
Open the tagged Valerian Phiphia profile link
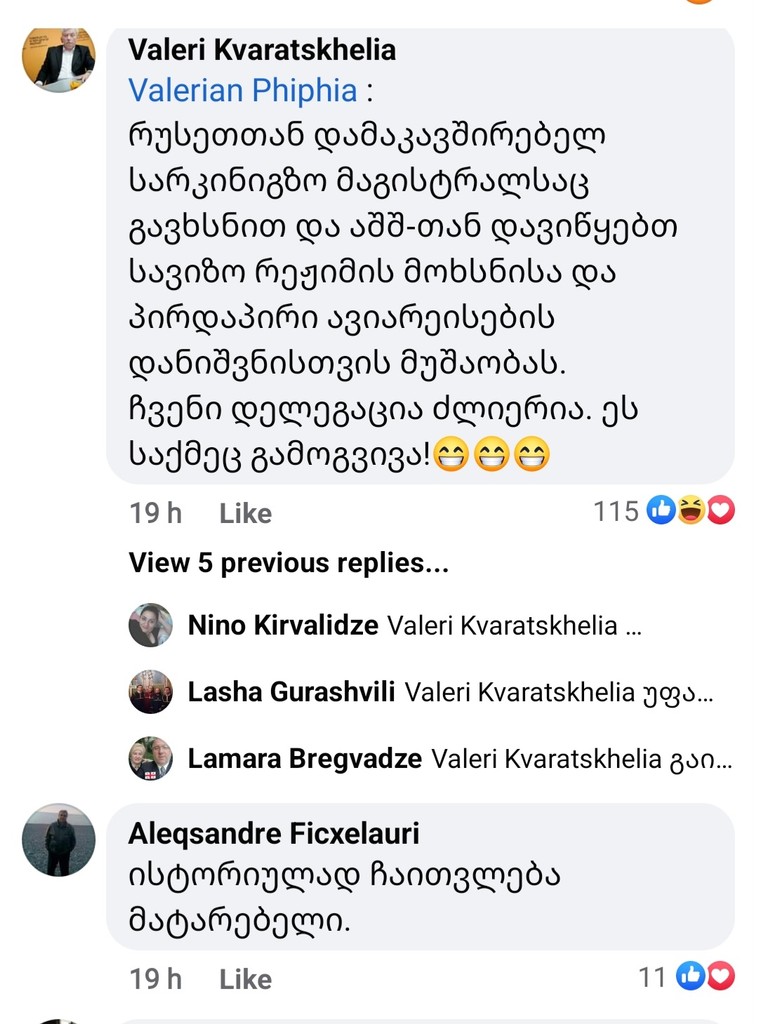click(242, 91)
